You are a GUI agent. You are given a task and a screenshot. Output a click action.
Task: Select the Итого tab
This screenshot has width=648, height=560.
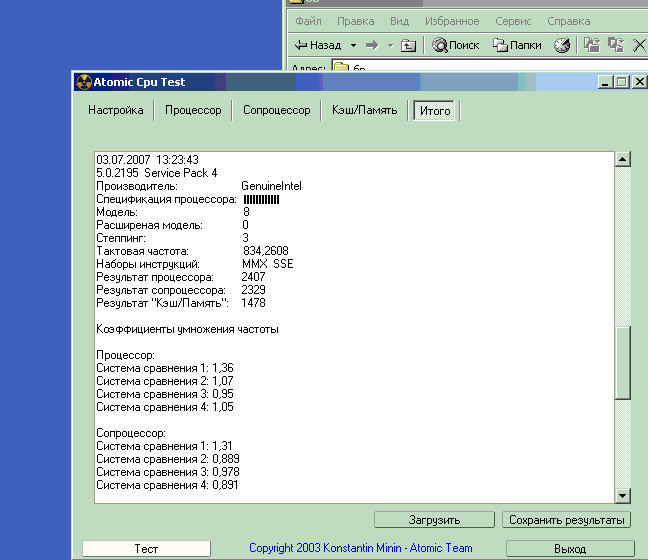pyautogui.click(x=434, y=110)
